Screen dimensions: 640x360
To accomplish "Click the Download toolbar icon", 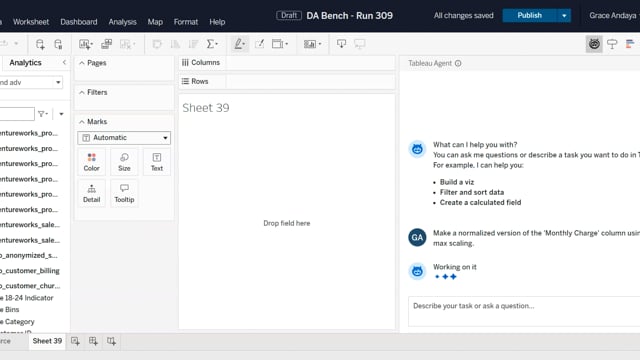I will [x=342, y=44].
